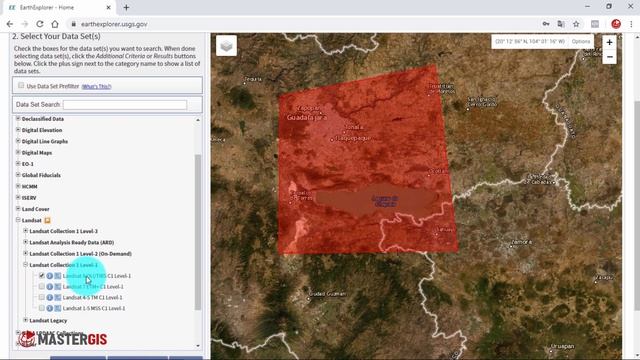Click the Data Set Search input field
Screen dimensions: 640x360
(x=125, y=104)
